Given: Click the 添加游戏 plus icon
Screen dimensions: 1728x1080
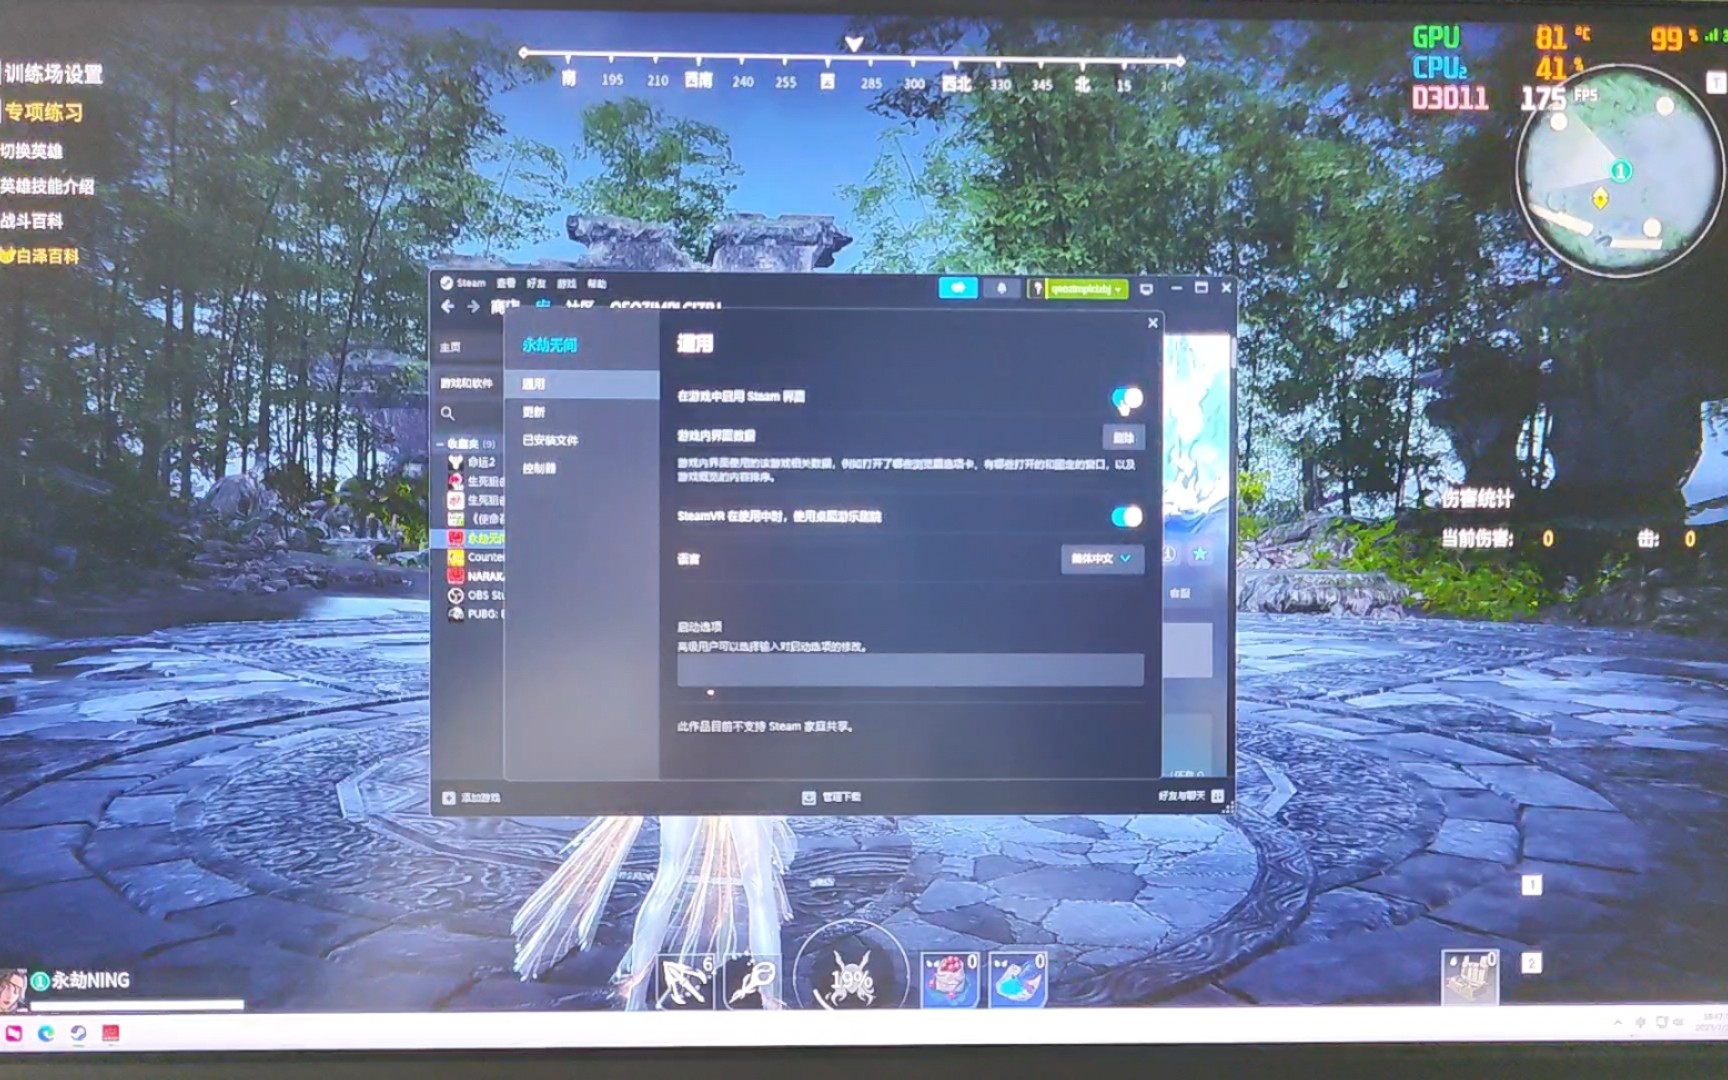Looking at the screenshot, I should coord(449,798).
